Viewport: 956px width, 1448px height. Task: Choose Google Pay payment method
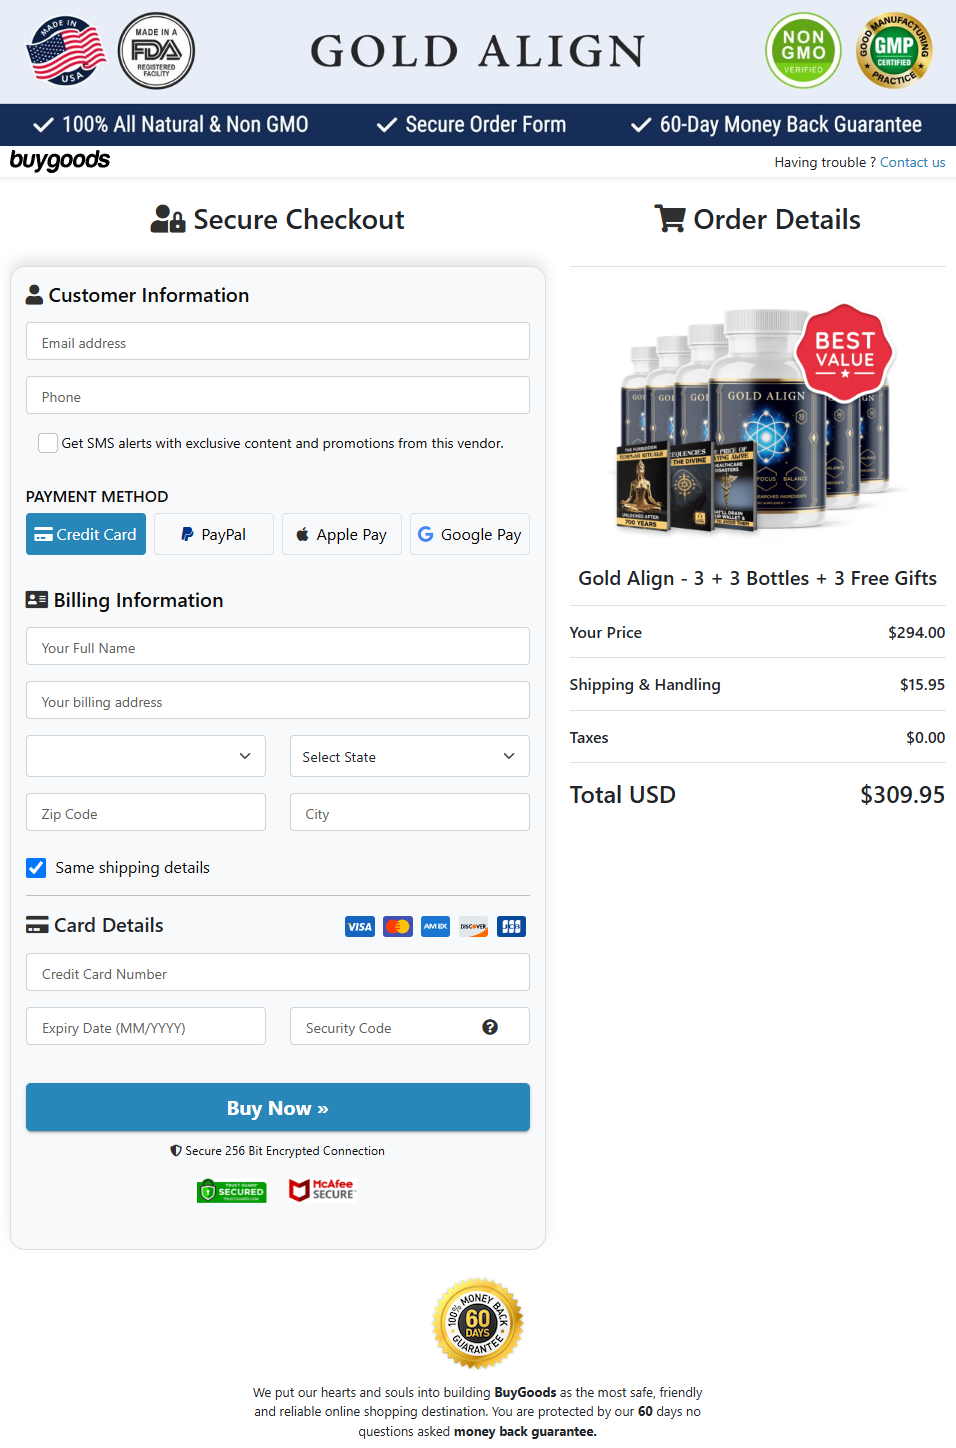(x=470, y=534)
